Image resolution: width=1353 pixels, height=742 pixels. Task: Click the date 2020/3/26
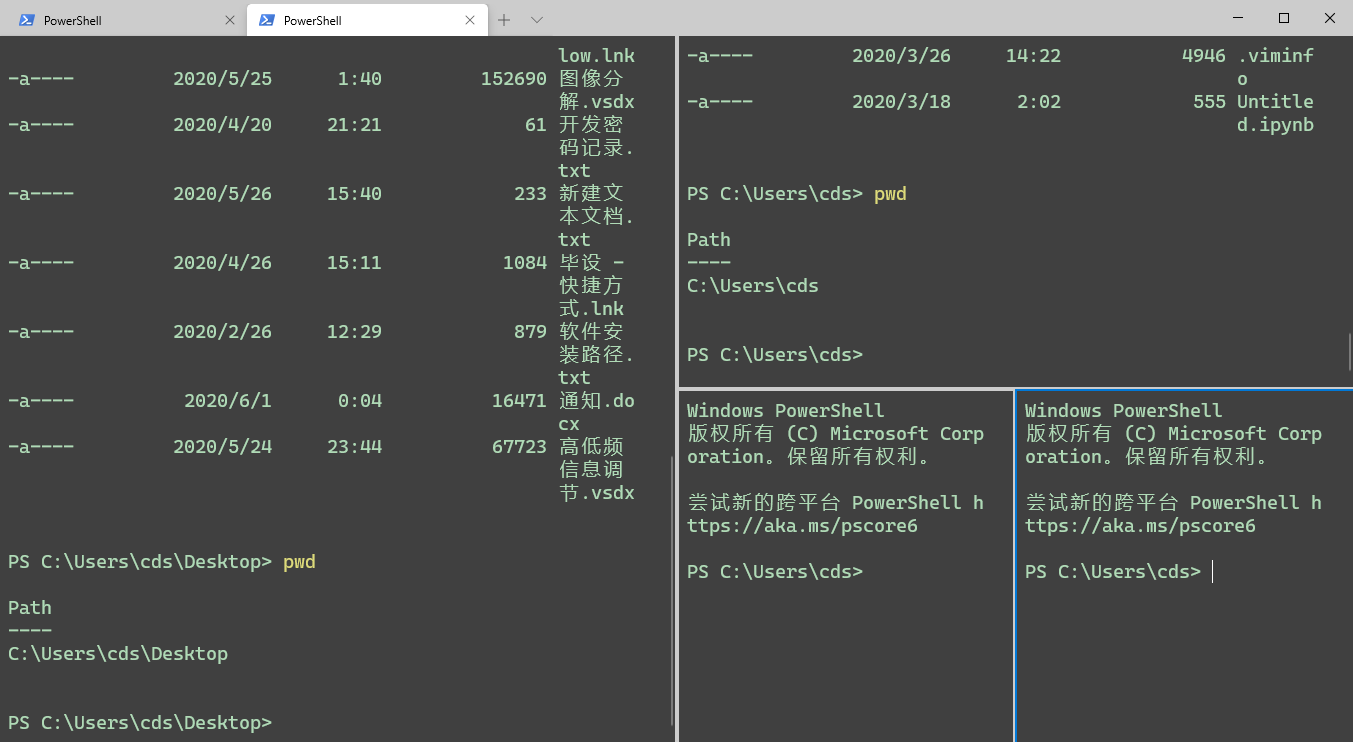(901, 56)
